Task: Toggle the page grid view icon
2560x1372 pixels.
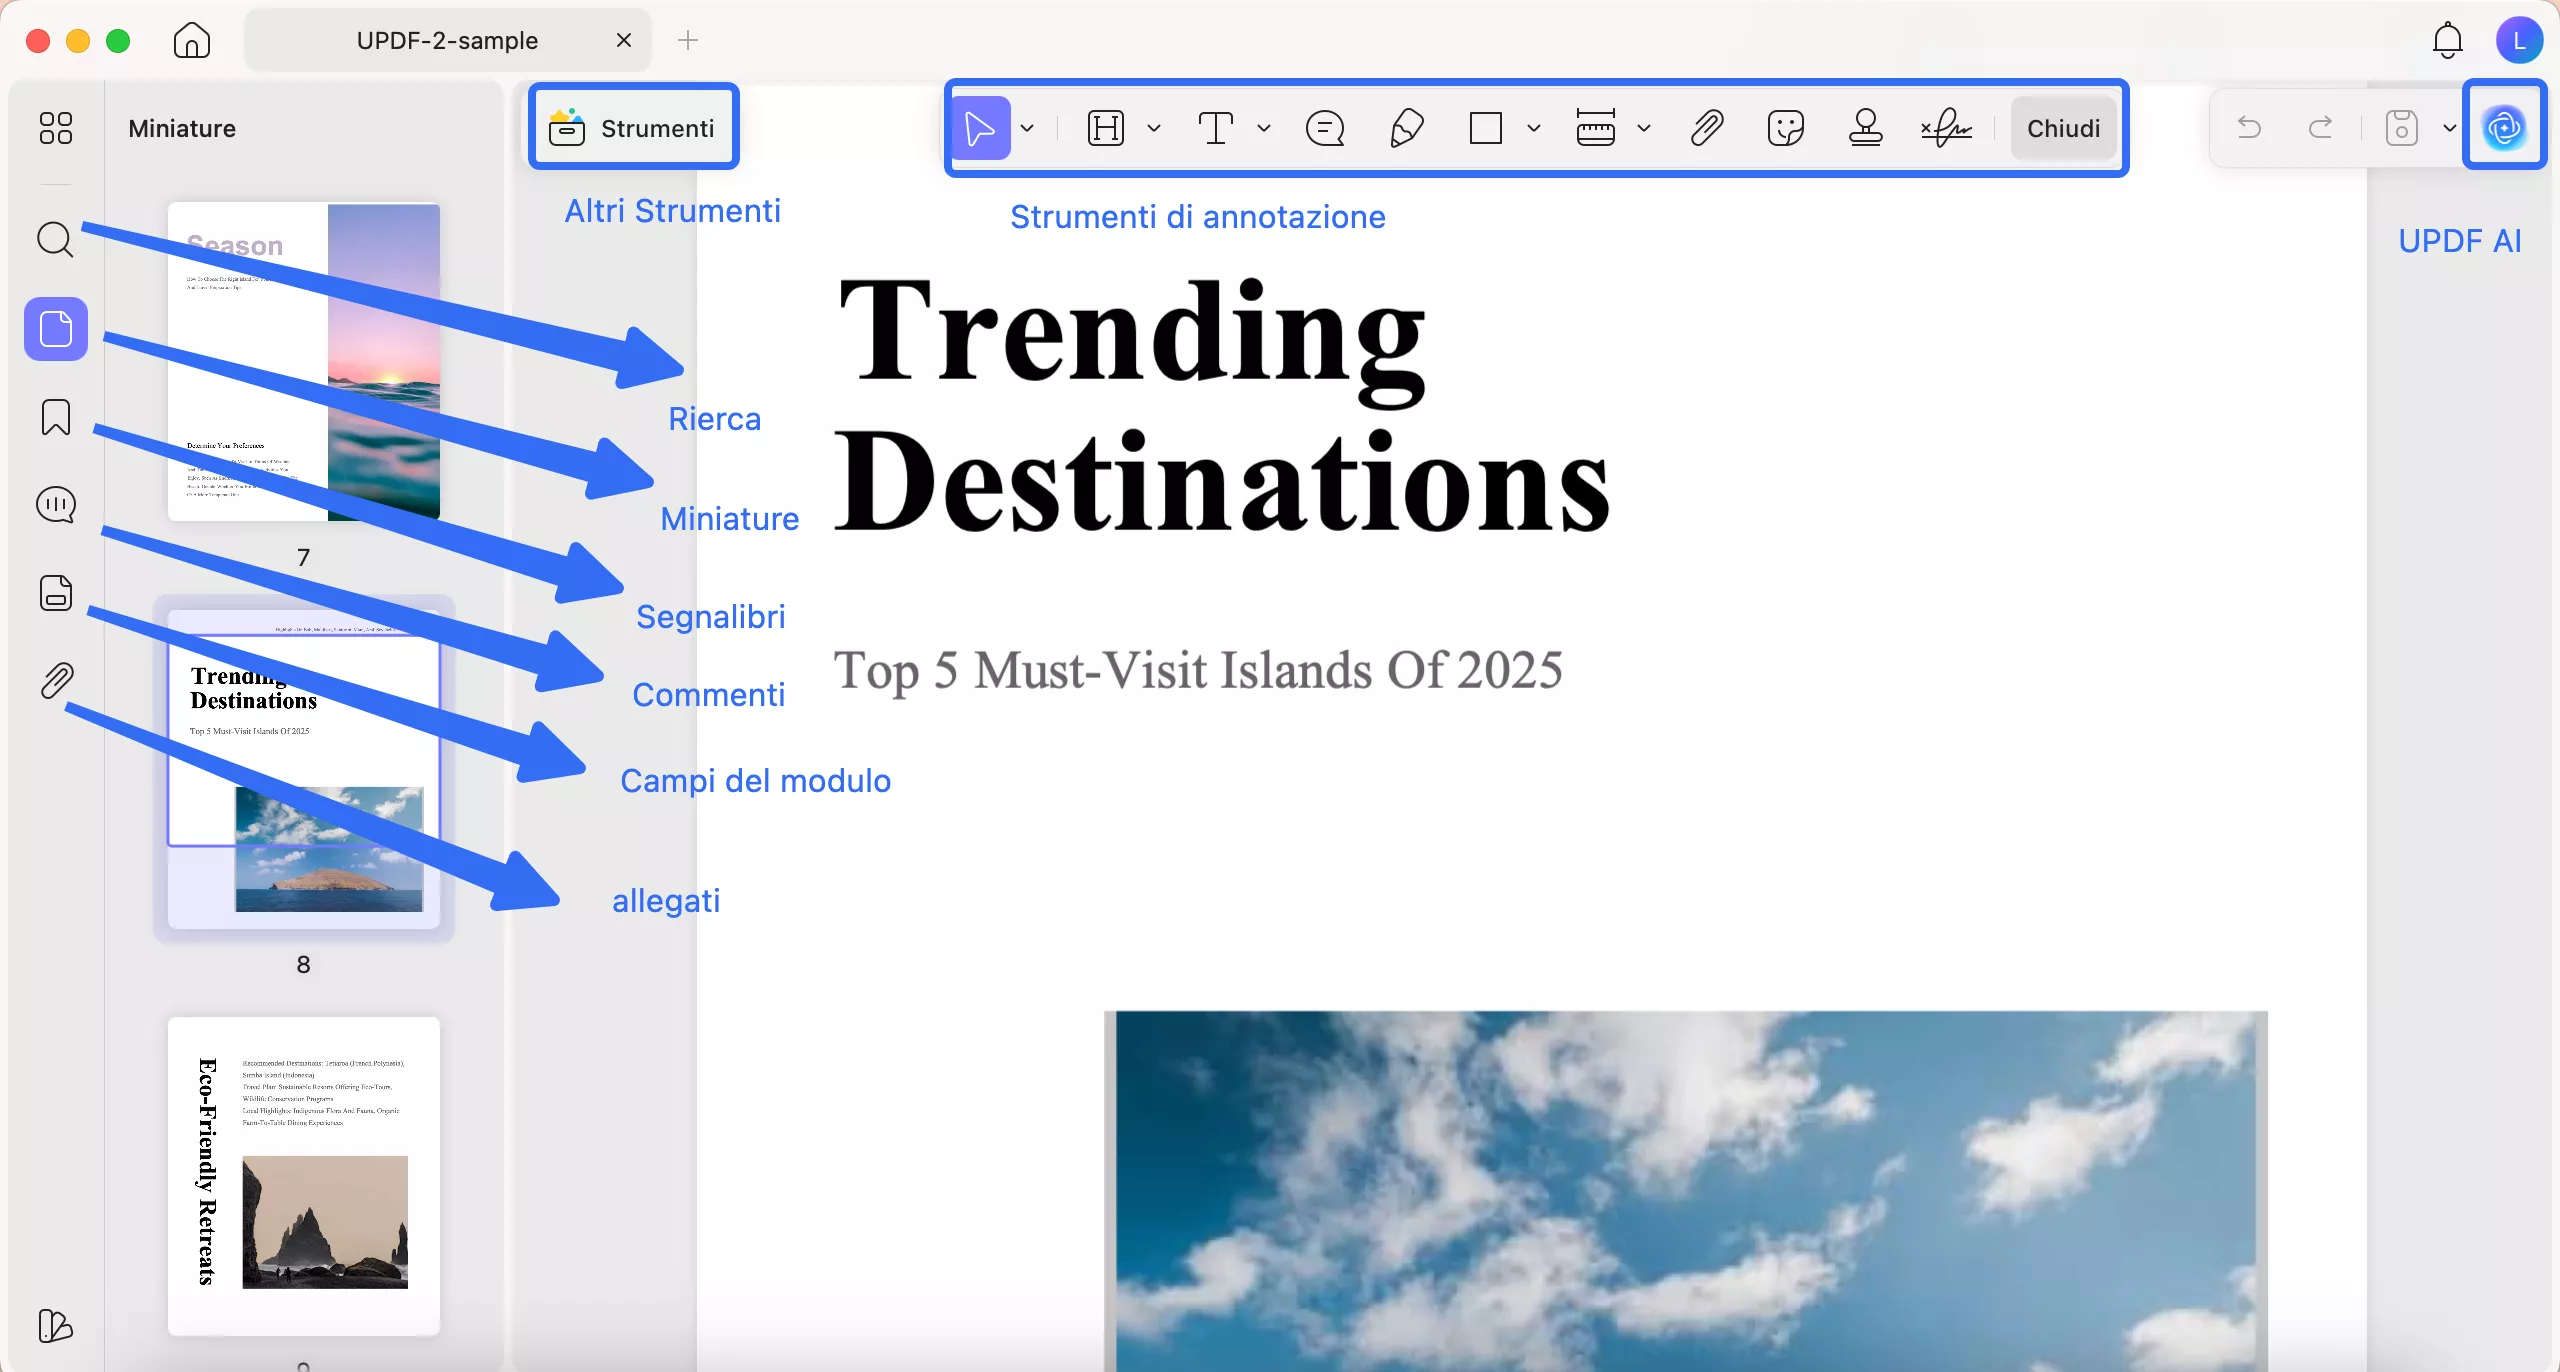Action: tap(56, 128)
